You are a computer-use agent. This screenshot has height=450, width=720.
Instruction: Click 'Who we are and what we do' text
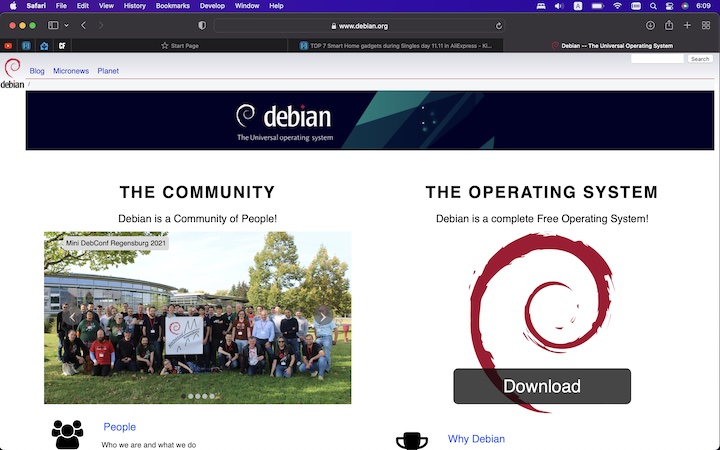tap(148, 444)
